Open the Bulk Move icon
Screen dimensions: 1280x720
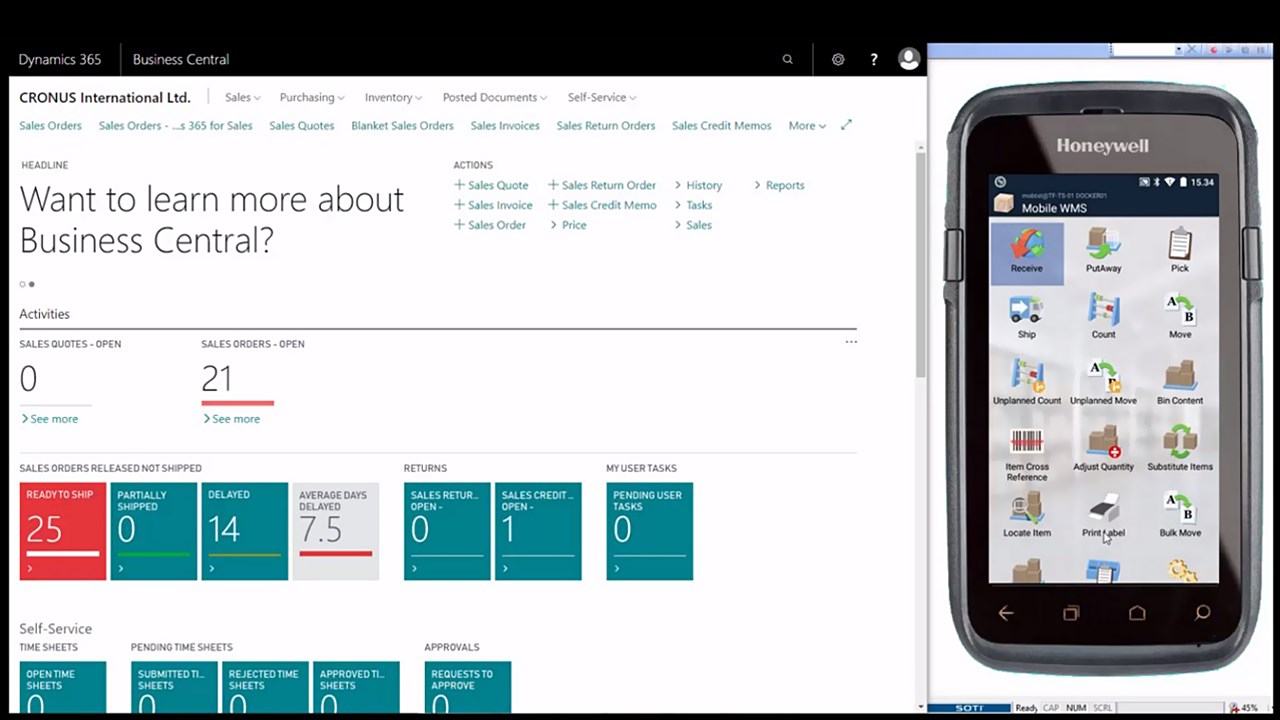click(x=1180, y=516)
